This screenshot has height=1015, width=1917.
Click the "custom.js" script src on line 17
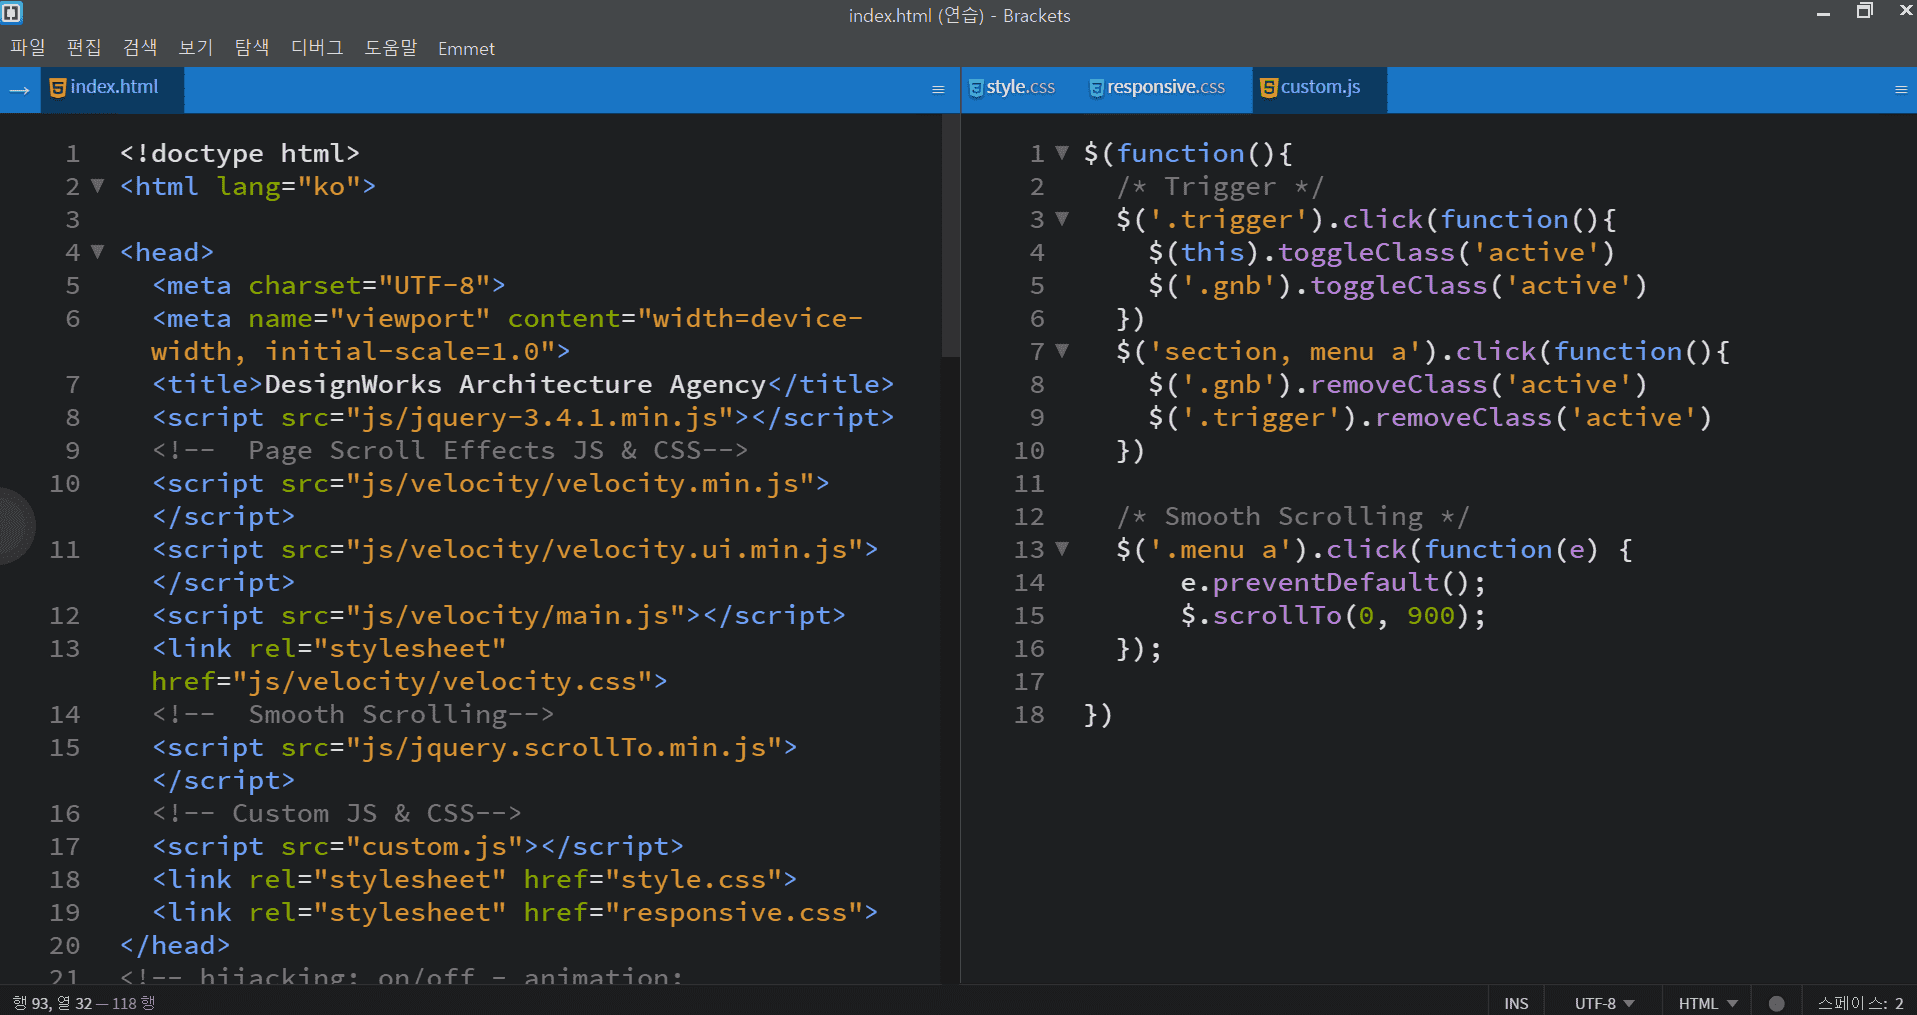435,846
